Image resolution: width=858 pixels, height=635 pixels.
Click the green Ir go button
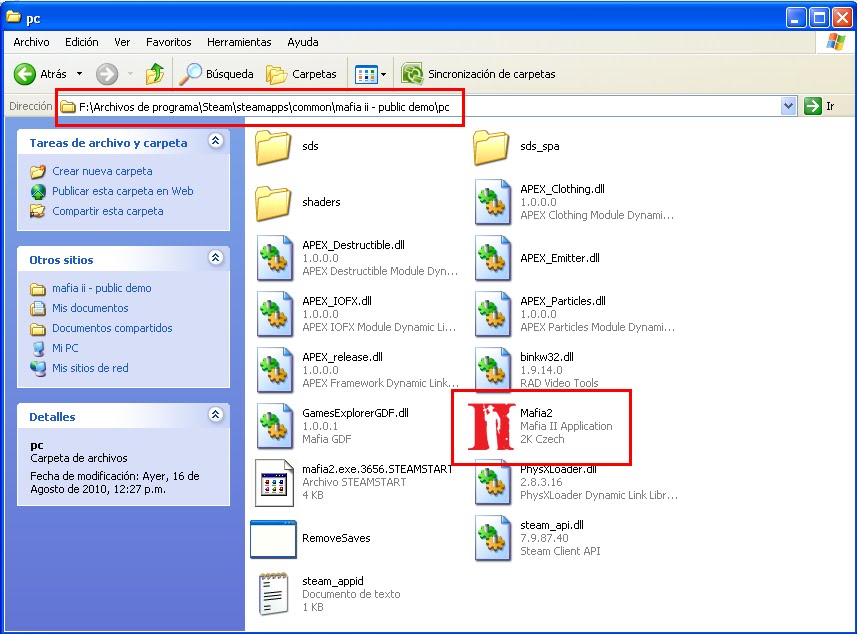point(819,106)
